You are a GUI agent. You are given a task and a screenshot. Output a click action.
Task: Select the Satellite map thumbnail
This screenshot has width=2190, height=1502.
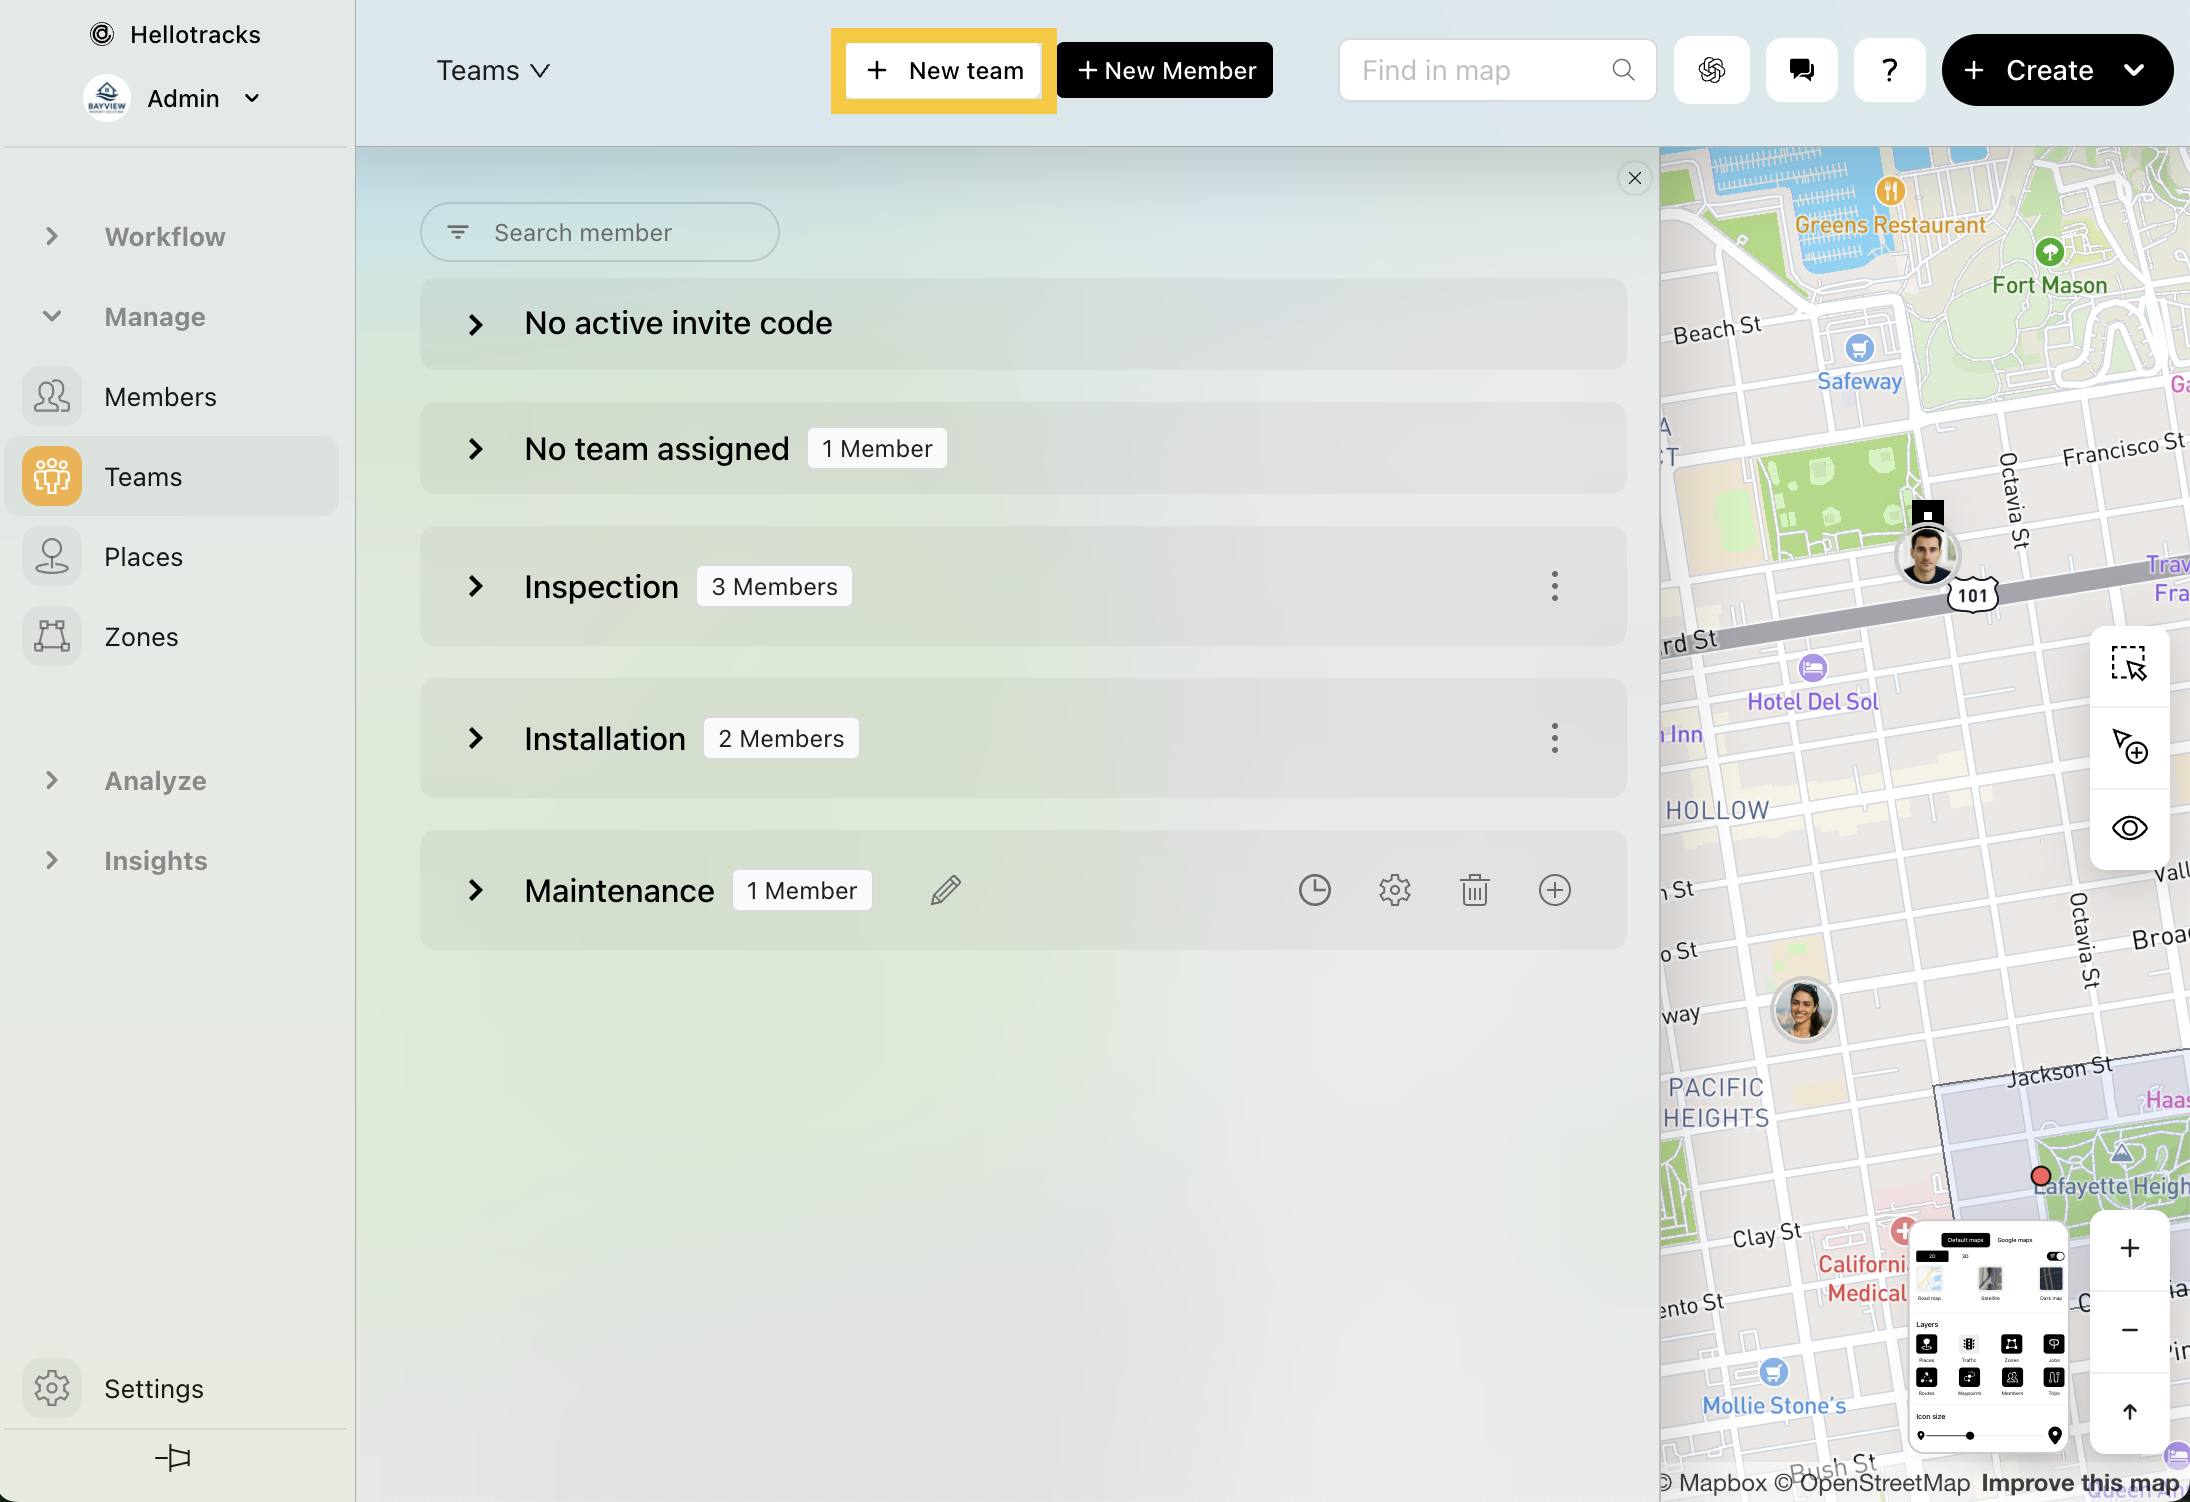[x=1990, y=1279]
